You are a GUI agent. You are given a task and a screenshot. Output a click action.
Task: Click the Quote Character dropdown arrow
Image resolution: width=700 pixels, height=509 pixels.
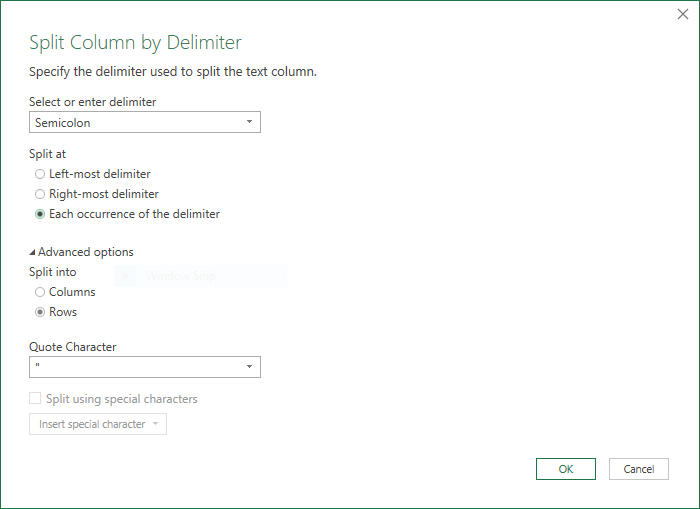coord(249,367)
